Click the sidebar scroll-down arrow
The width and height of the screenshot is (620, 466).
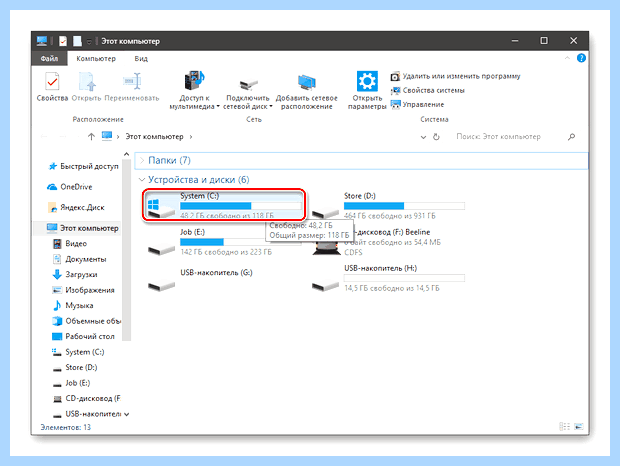coord(127,415)
